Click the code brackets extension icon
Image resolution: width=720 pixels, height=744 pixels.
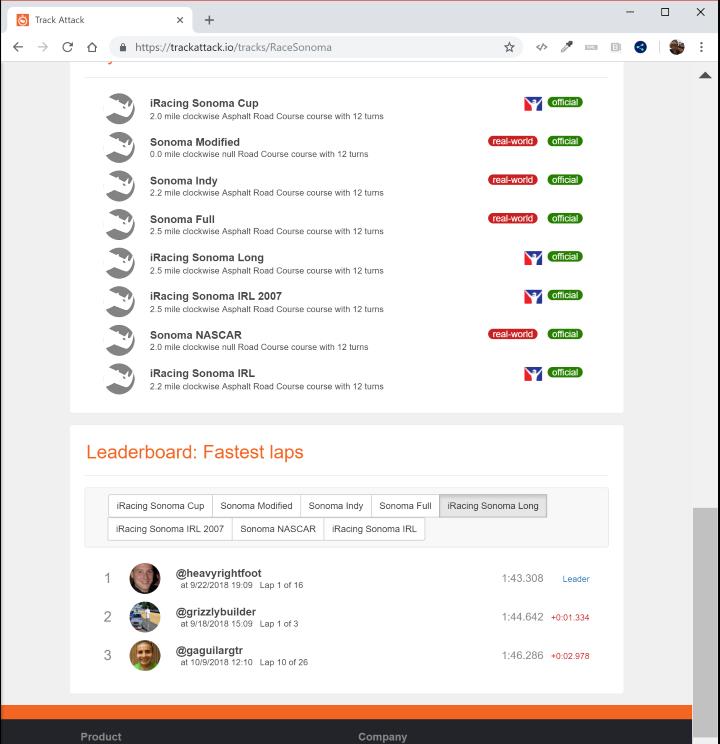tap(541, 47)
